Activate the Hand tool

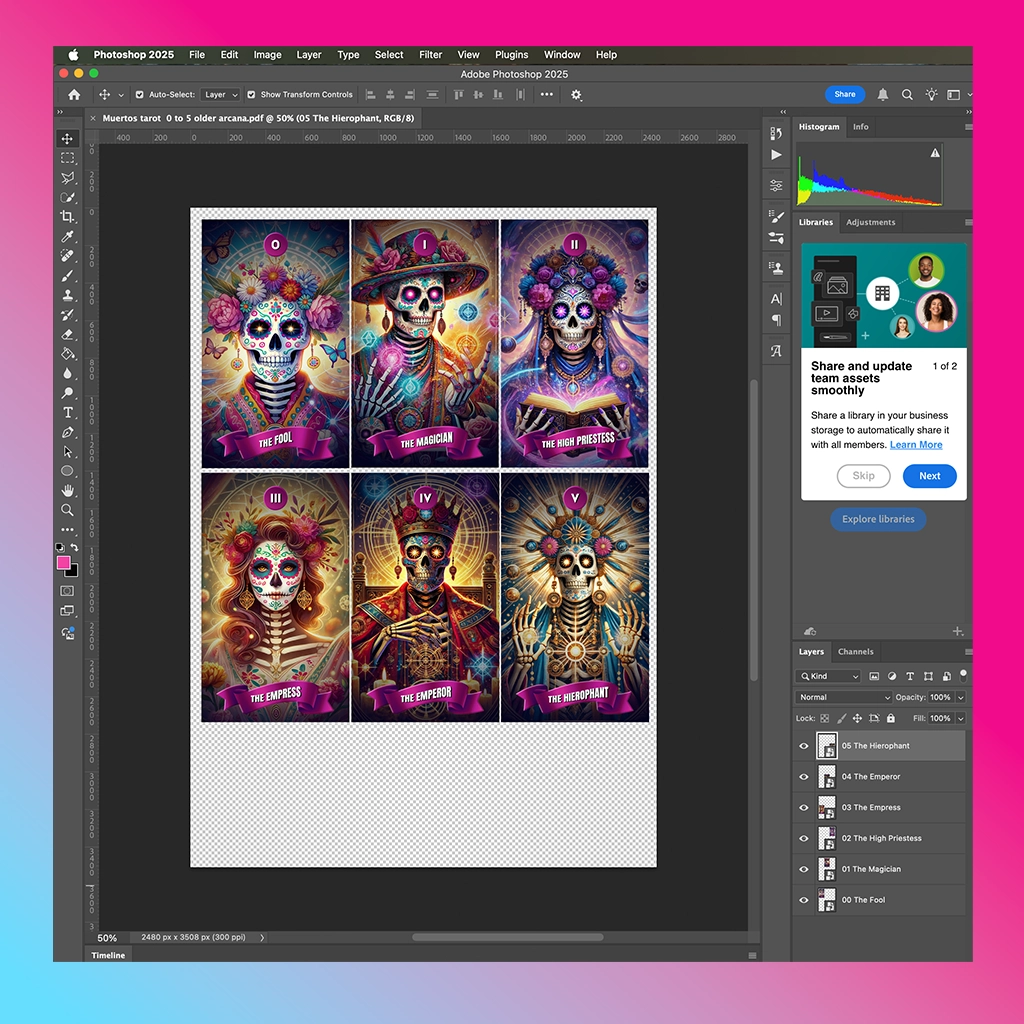point(67,490)
